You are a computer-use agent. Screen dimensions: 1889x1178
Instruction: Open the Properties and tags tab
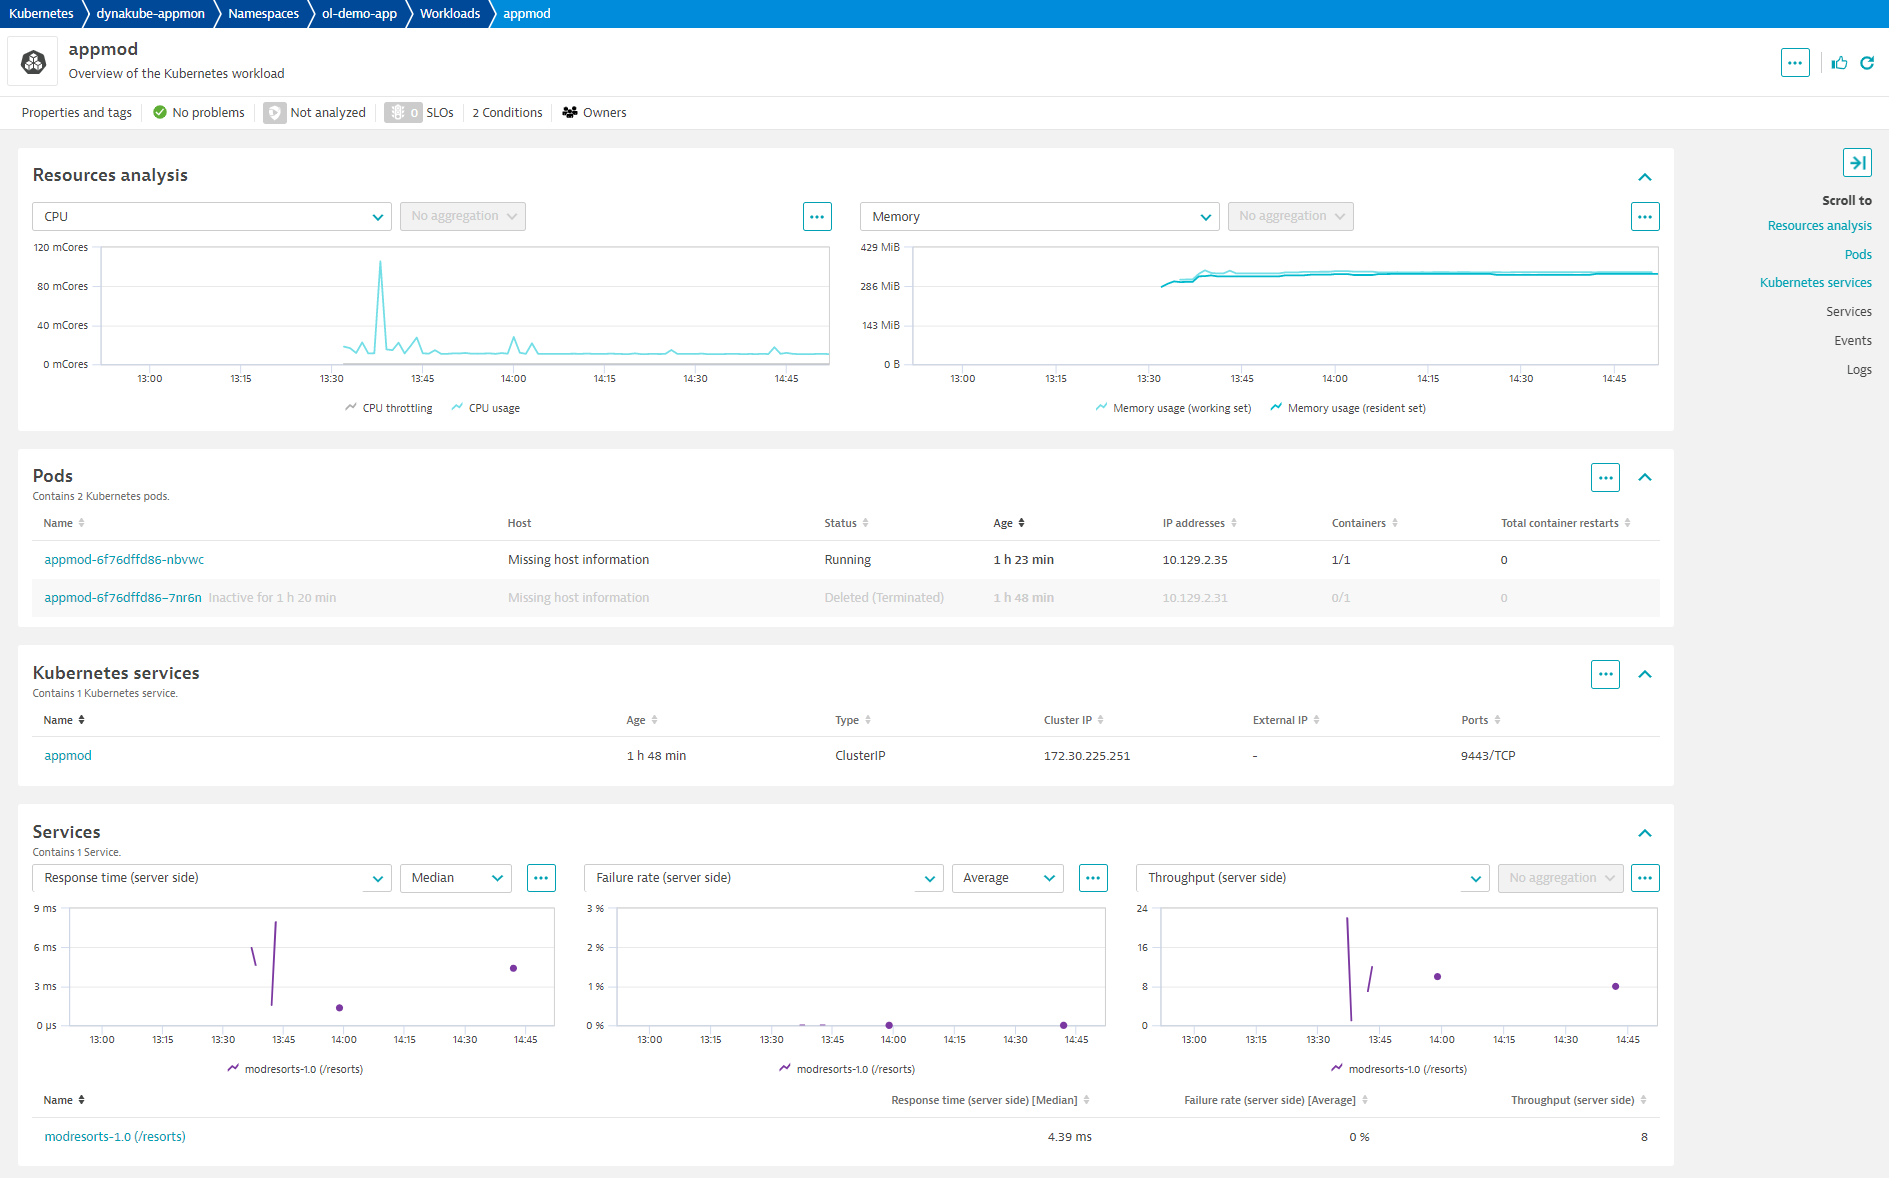[x=77, y=113]
